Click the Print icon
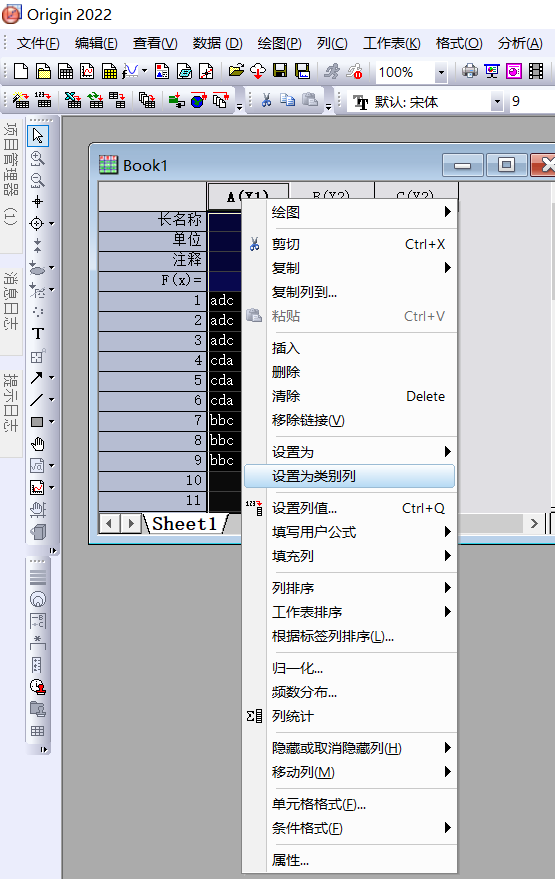The image size is (555, 879). pos(470,71)
